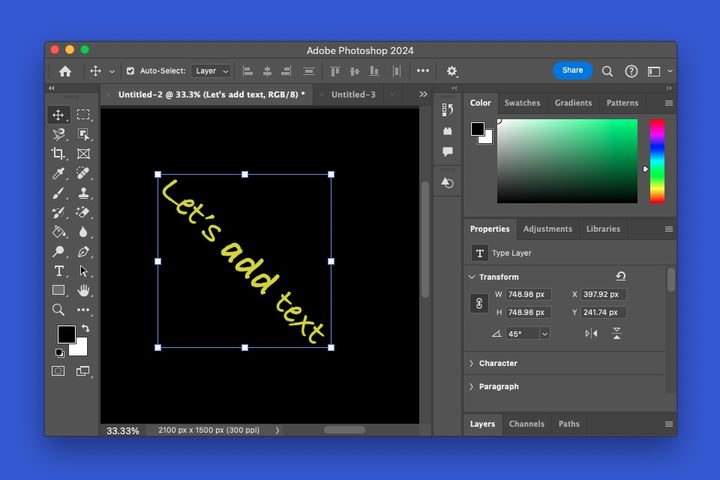This screenshot has width=720, height=480.
Task: Toggle the Auto-Select checkbox
Action: [130, 71]
